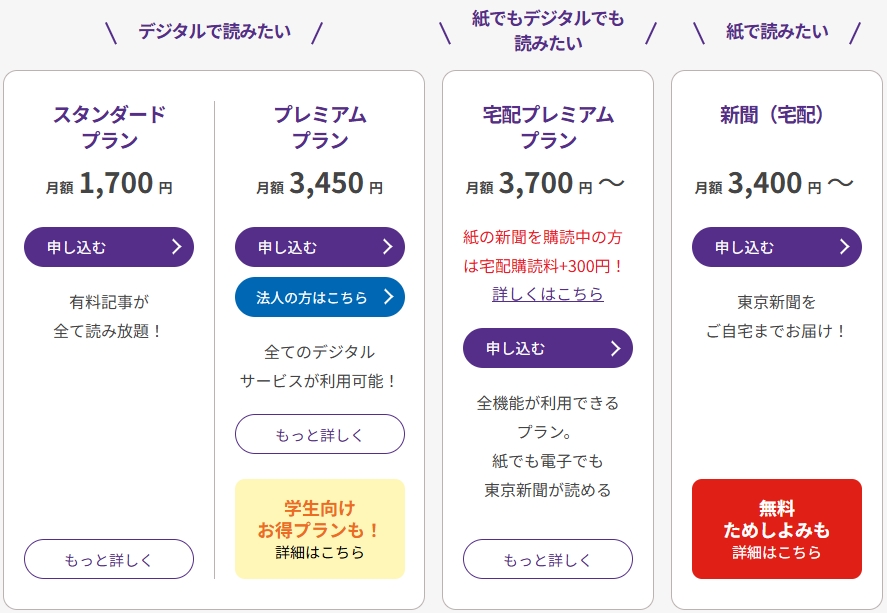This screenshot has width=887, height=613.
Task: Apply for 新聞（宅配）home delivery
Action: [x=776, y=247]
